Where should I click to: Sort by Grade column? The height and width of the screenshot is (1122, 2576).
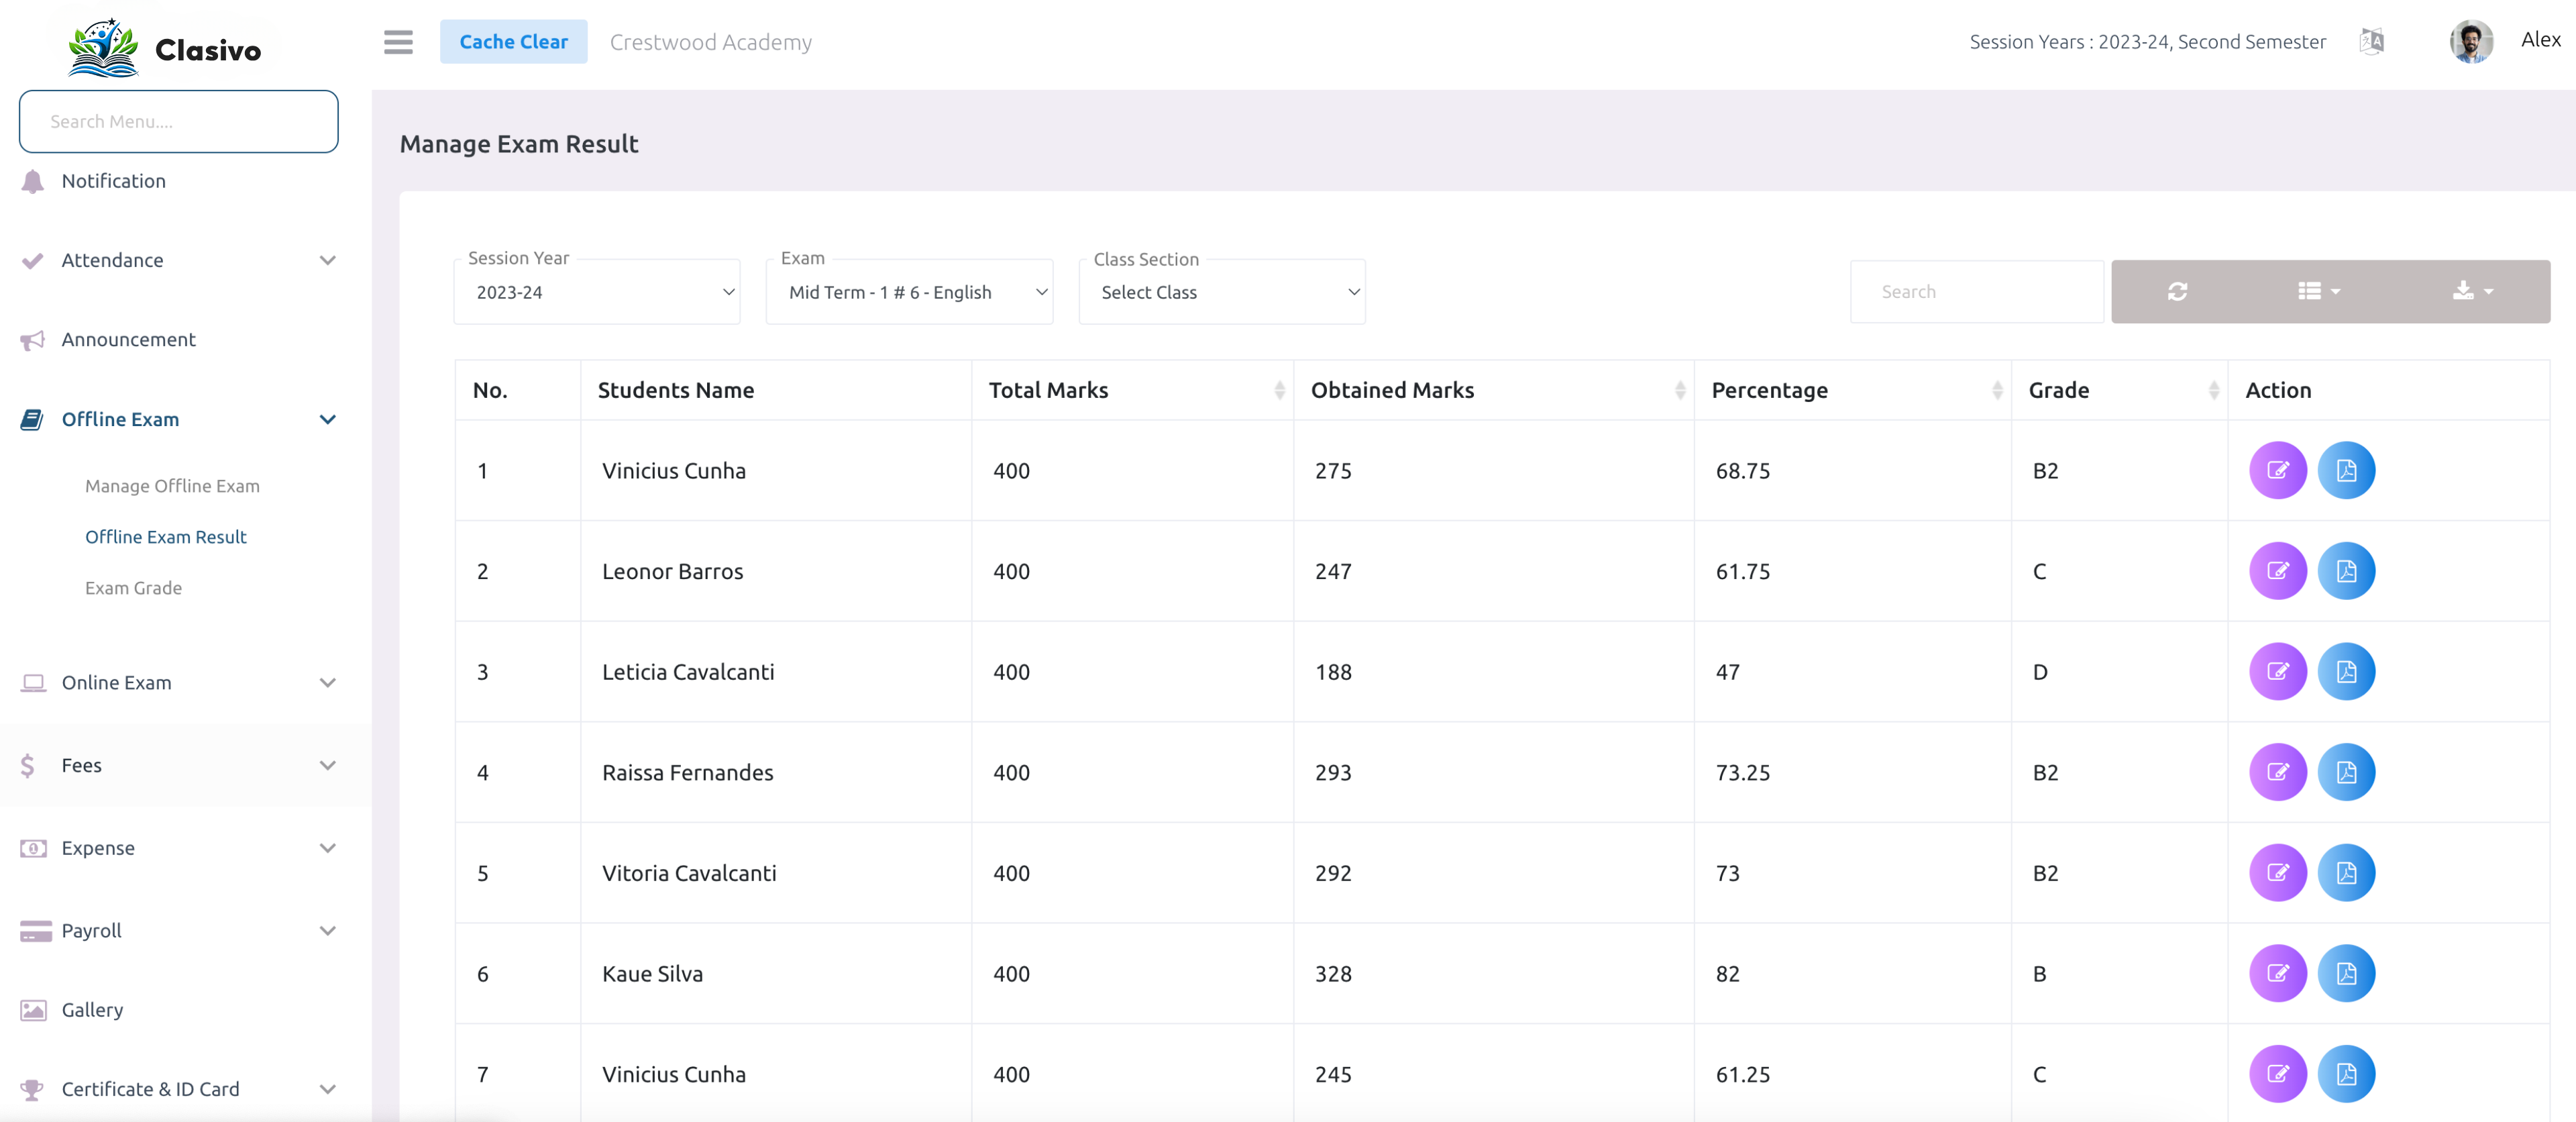click(2119, 390)
